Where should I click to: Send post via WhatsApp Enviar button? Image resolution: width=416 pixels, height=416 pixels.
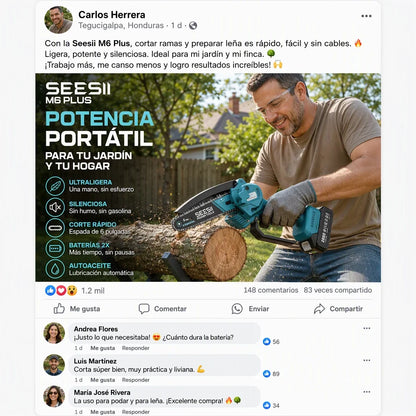250,309
